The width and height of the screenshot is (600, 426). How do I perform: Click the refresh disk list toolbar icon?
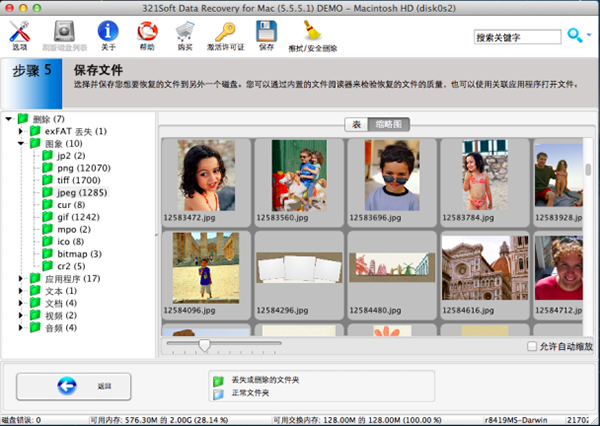[64, 31]
